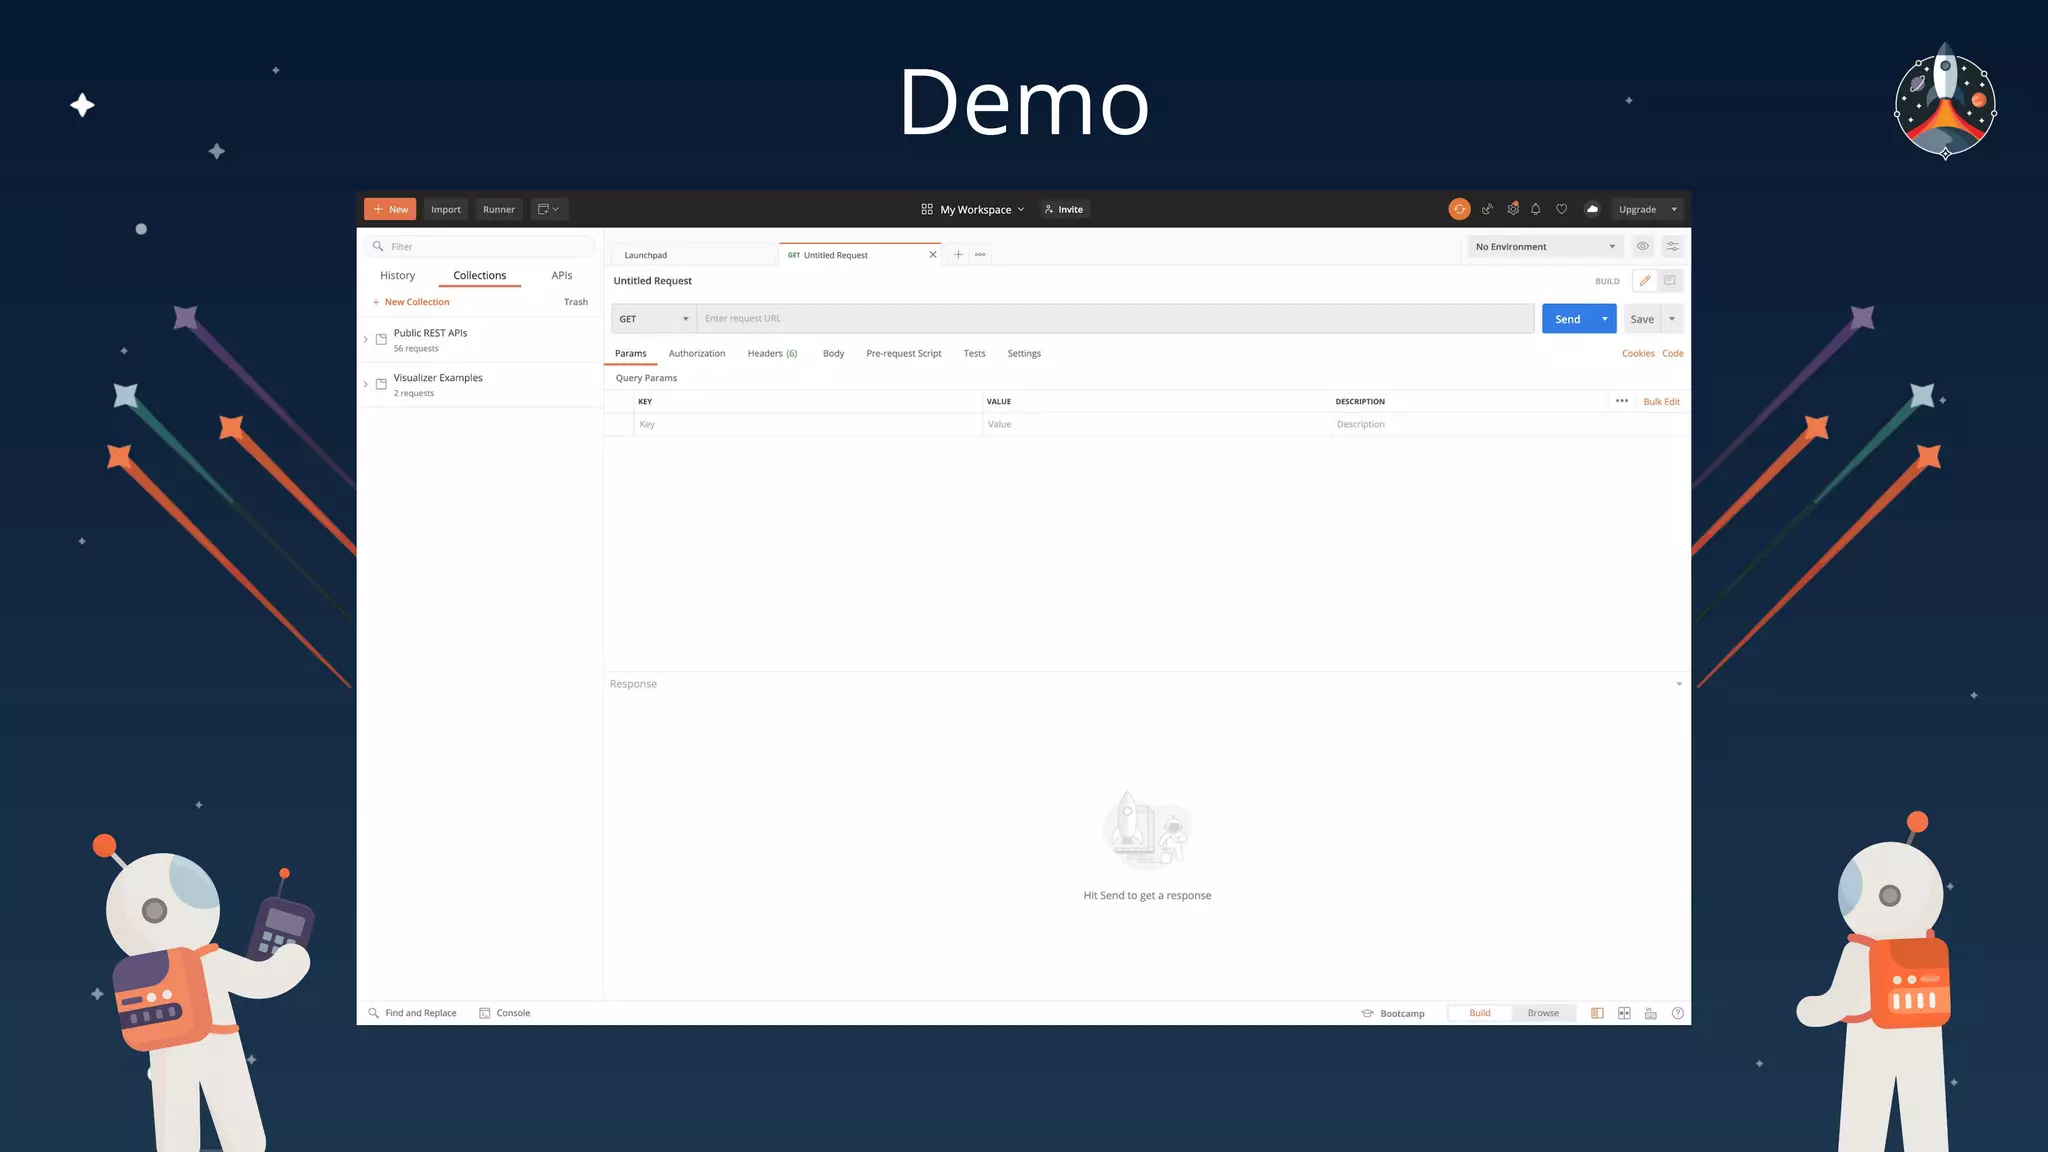Switch to the Collections tab
This screenshot has width=2048, height=1152.
479,275
